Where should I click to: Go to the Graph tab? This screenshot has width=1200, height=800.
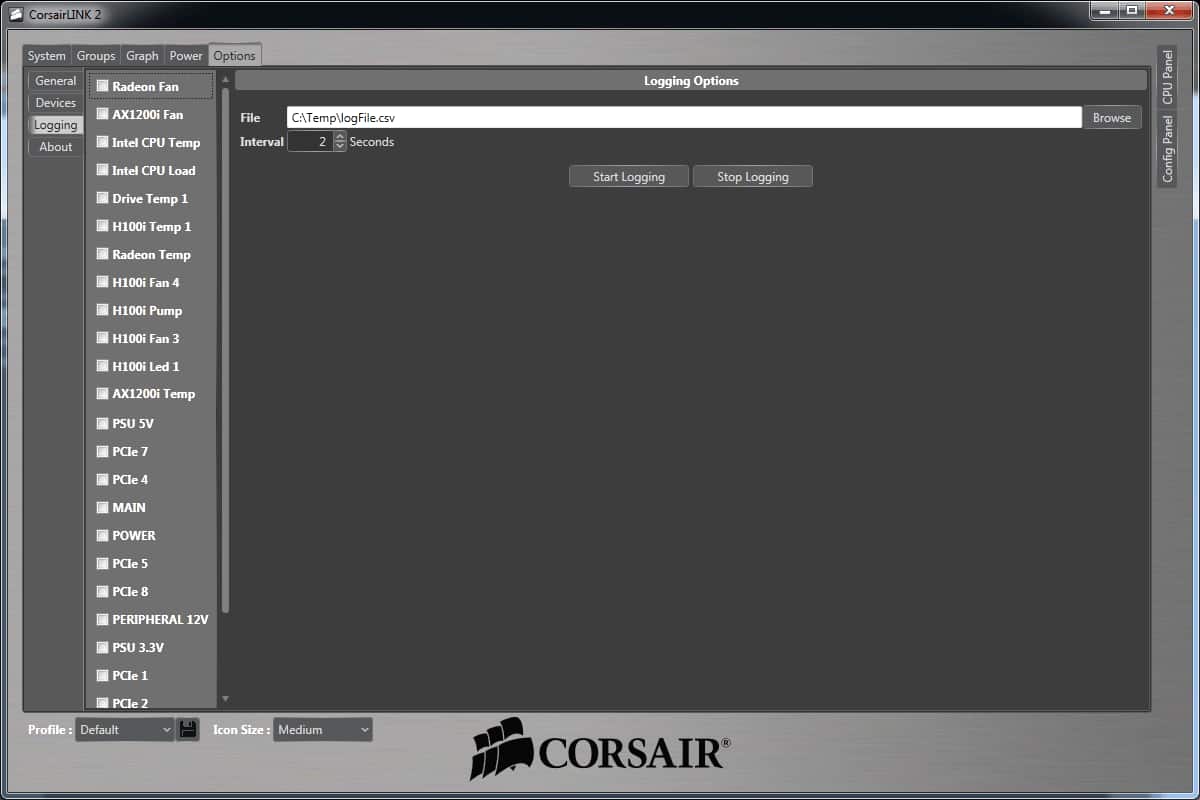142,56
